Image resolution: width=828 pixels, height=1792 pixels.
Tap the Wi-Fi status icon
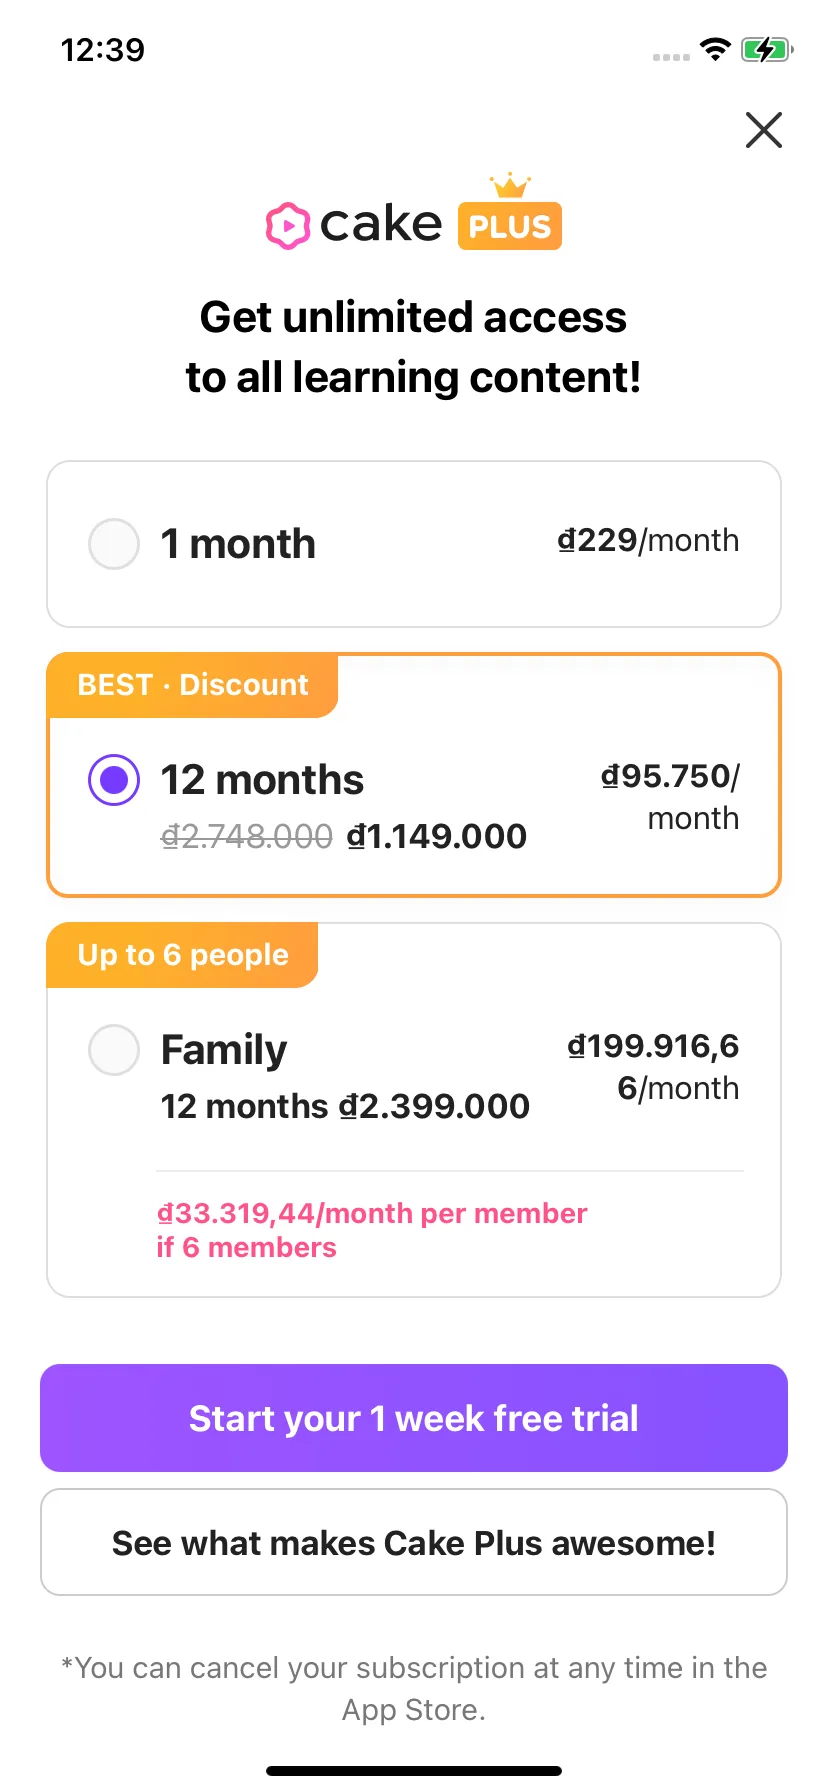(715, 49)
